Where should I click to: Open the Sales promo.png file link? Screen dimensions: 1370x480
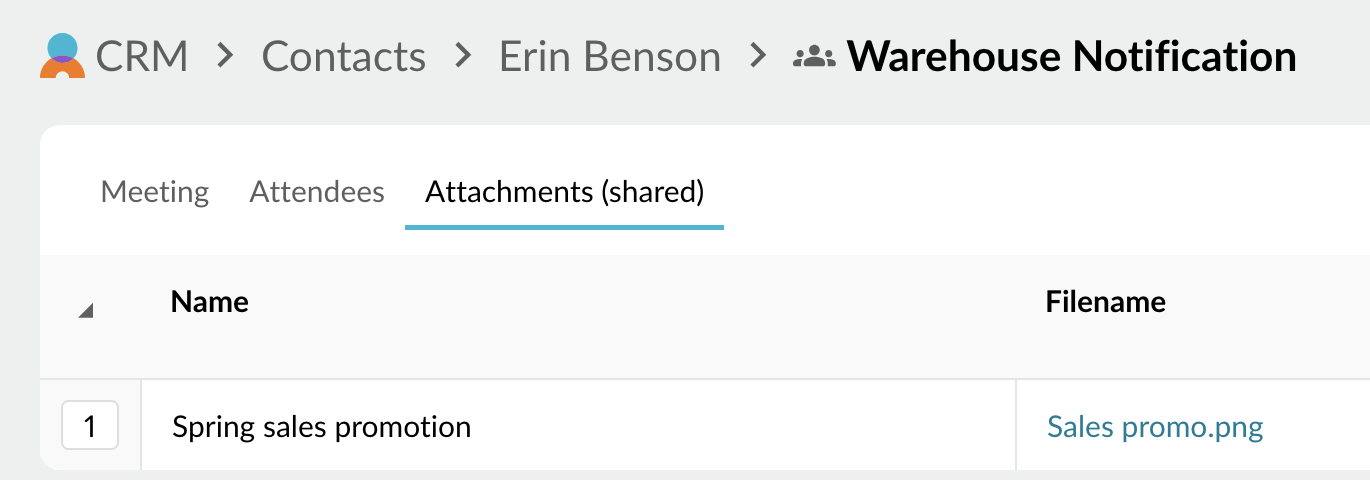(x=1155, y=427)
